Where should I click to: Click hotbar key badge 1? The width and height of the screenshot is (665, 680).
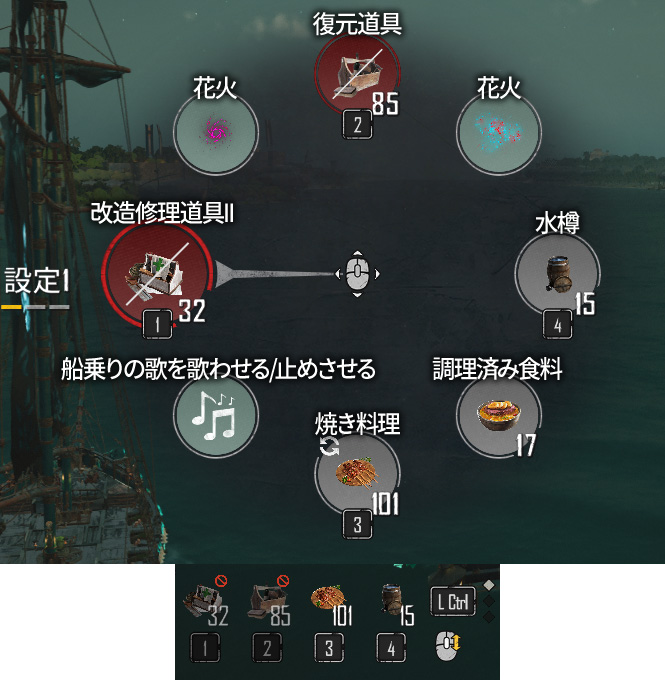pyautogui.click(x=205, y=648)
